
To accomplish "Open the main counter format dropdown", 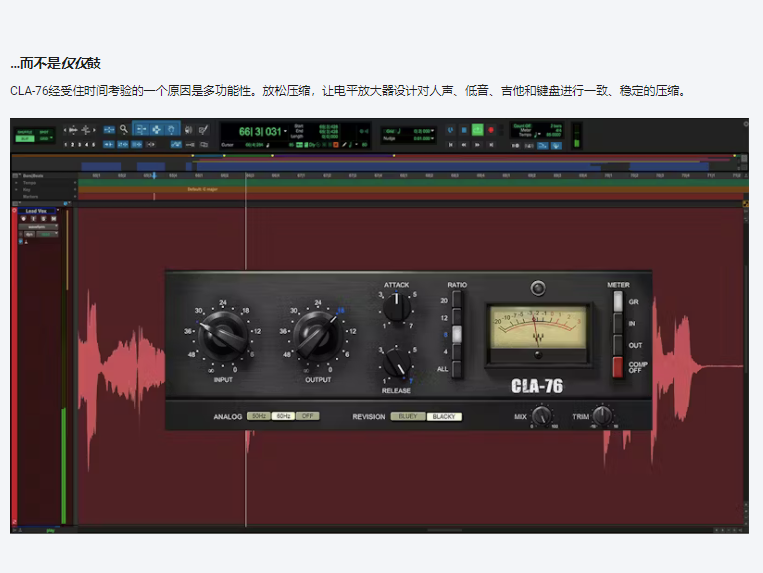I will 285,131.
